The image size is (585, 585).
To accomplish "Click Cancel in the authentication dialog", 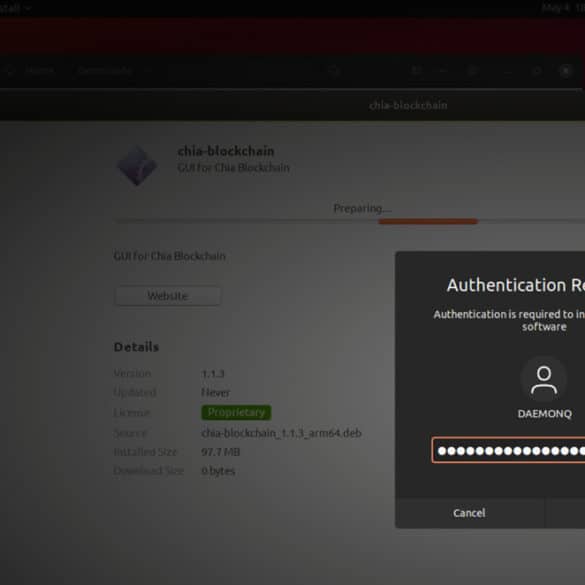I will pyautogui.click(x=469, y=513).
